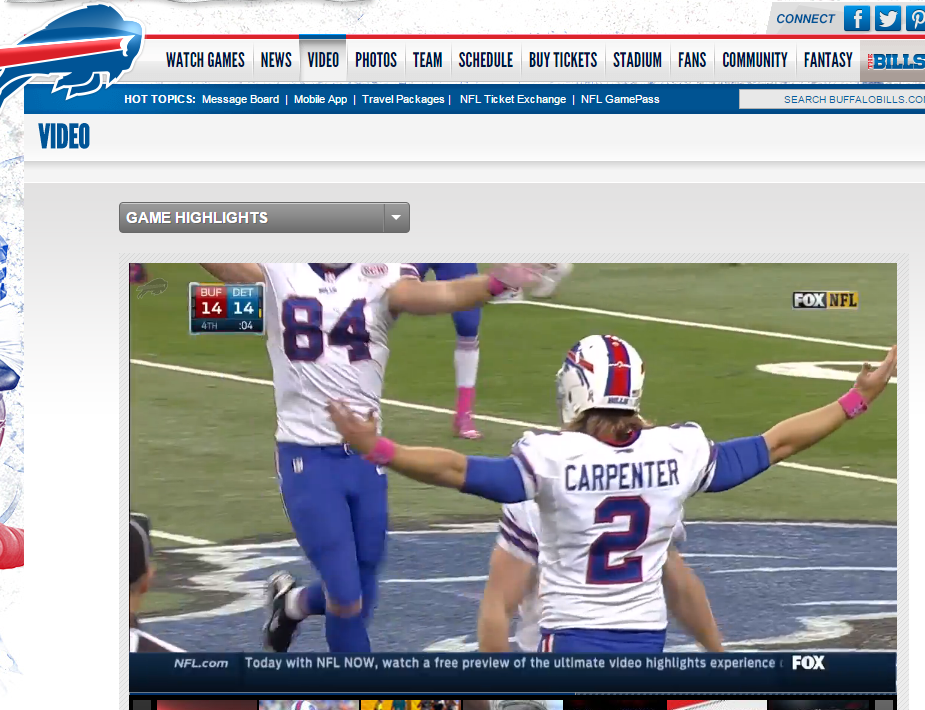This screenshot has width=925, height=710.
Task: Open the Bills Twitter page icon
Action: [x=887, y=18]
